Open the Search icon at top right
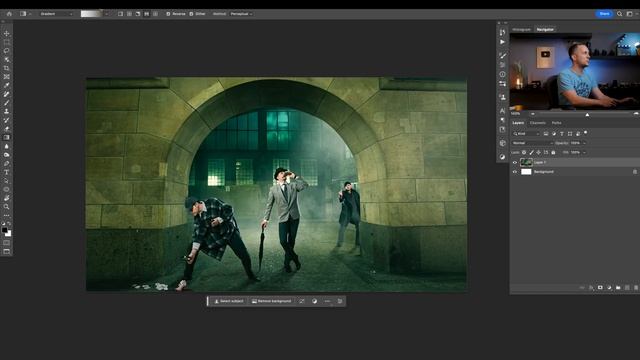This screenshot has height=360, width=640. coord(620,14)
